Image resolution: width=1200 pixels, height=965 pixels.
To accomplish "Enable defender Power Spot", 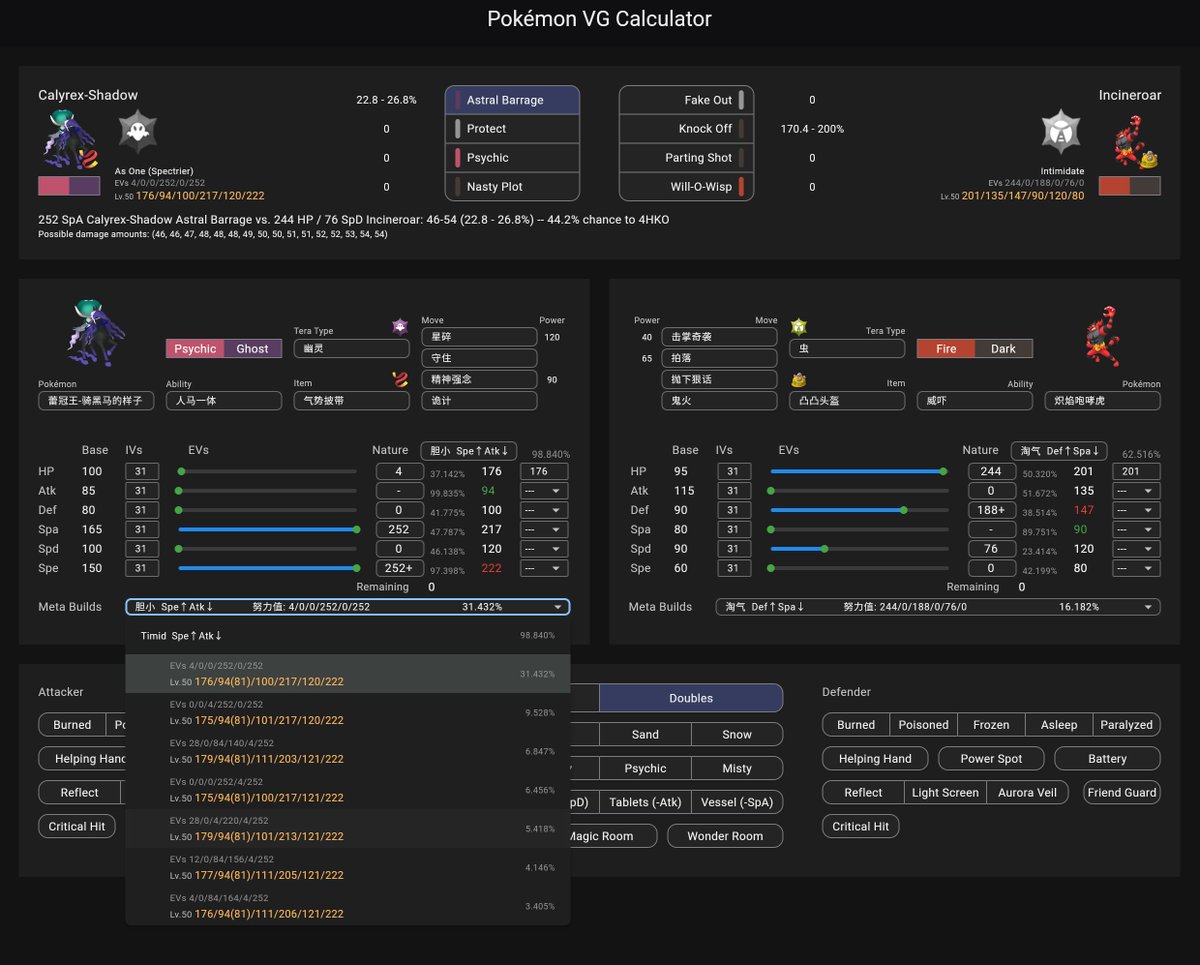I will (991, 759).
